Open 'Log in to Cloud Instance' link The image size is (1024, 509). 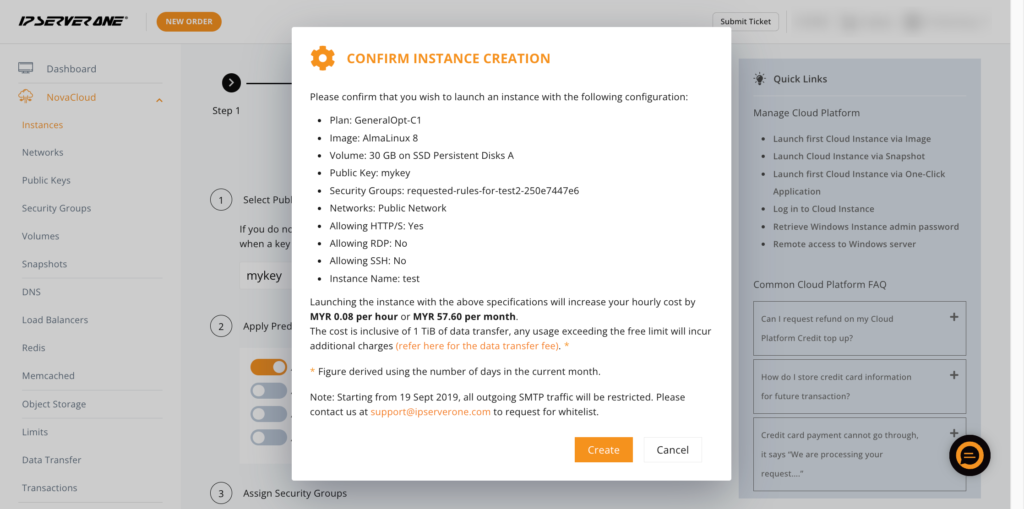pos(824,209)
